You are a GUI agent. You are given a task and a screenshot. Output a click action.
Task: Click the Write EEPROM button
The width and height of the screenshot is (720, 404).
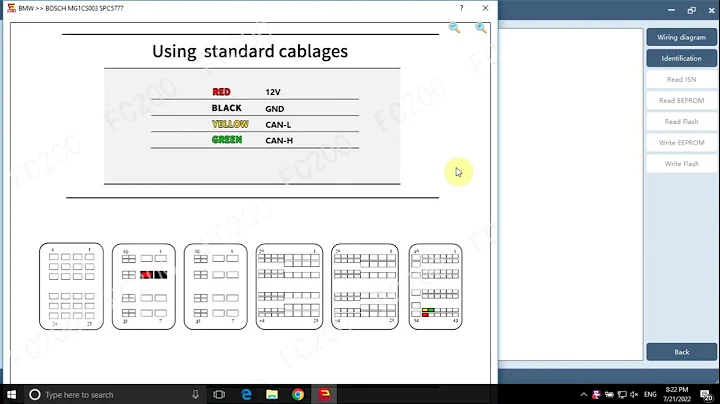click(681, 143)
